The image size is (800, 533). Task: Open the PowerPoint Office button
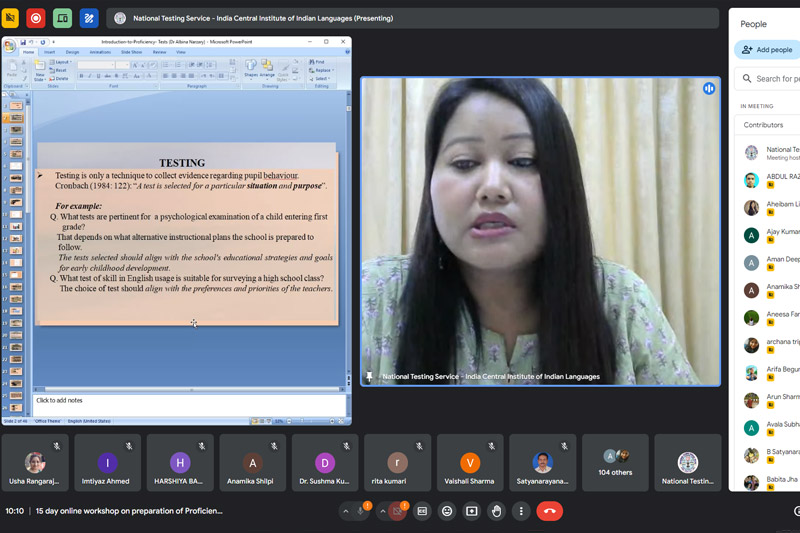click(x=9, y=46)
